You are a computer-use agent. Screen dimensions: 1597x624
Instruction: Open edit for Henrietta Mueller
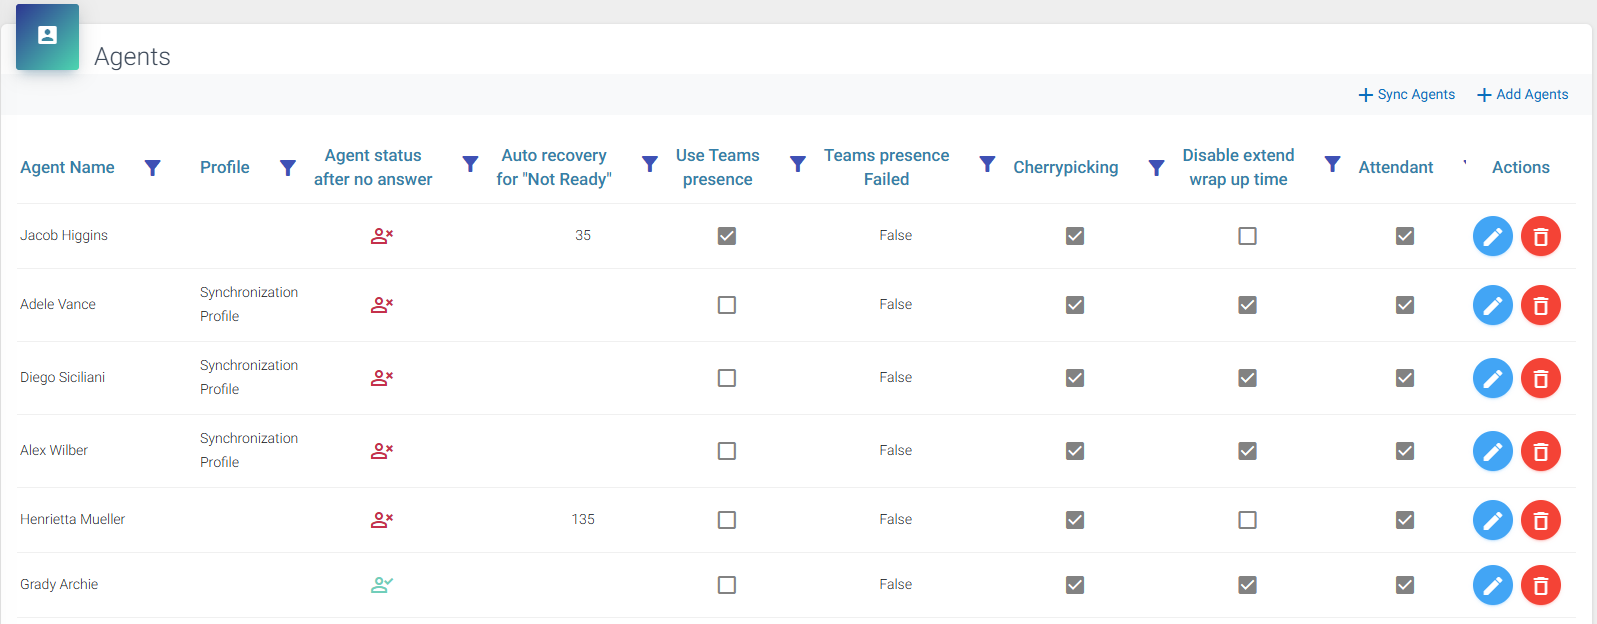1492,520
